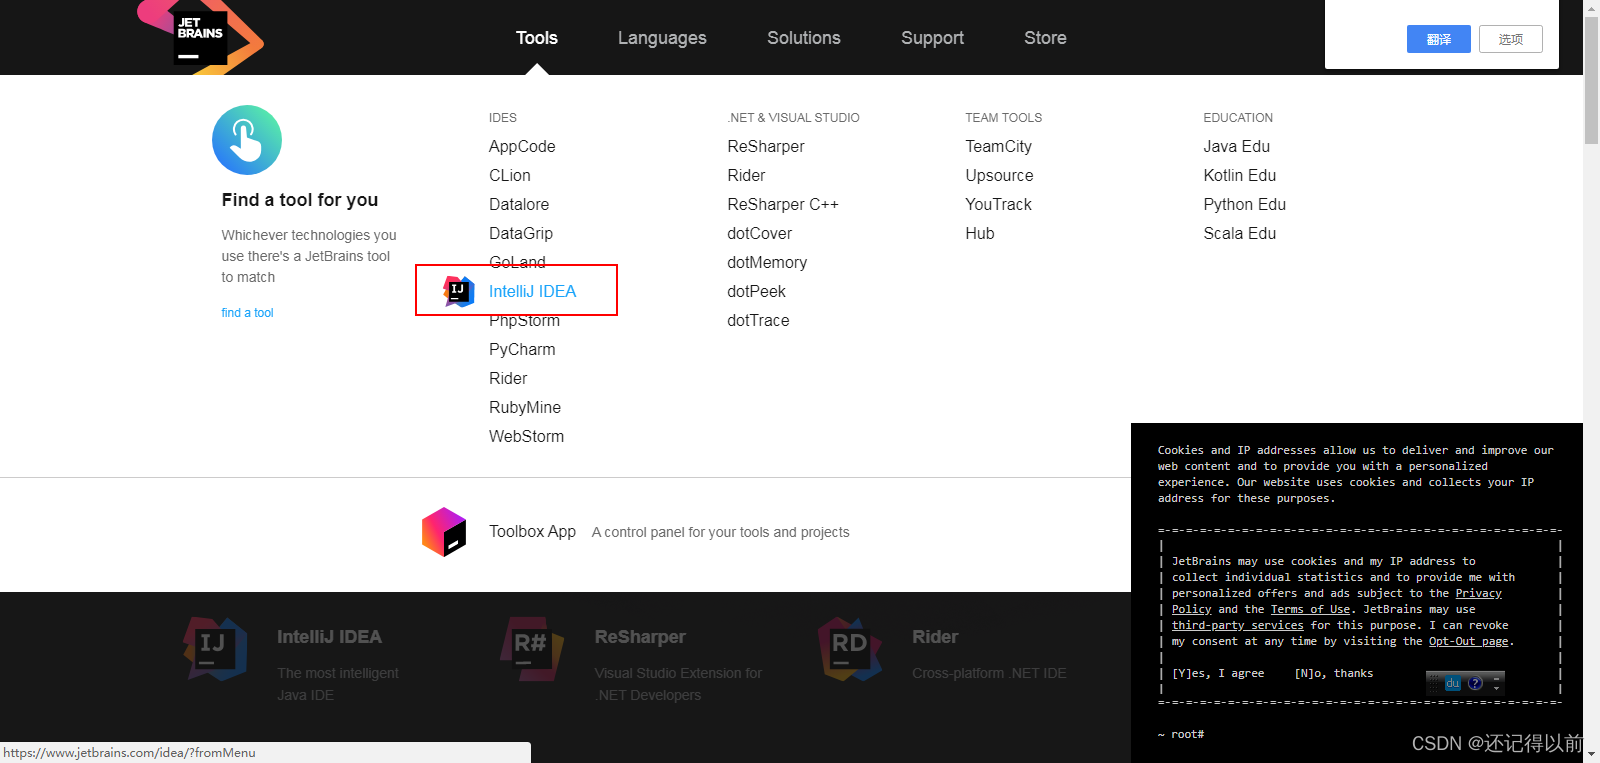Click the dimmed IntelliJ IDEA product title
Image resolution: width=1600 pixels, height=763 pixels.
click(329, 637)
